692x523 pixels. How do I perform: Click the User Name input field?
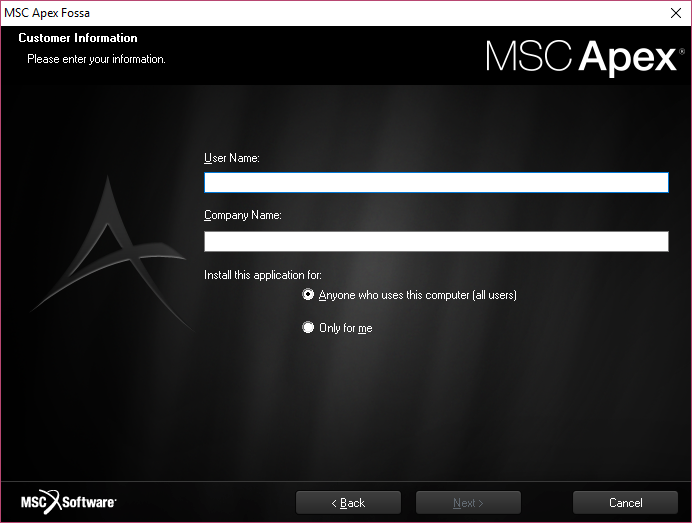pos(436,182)
